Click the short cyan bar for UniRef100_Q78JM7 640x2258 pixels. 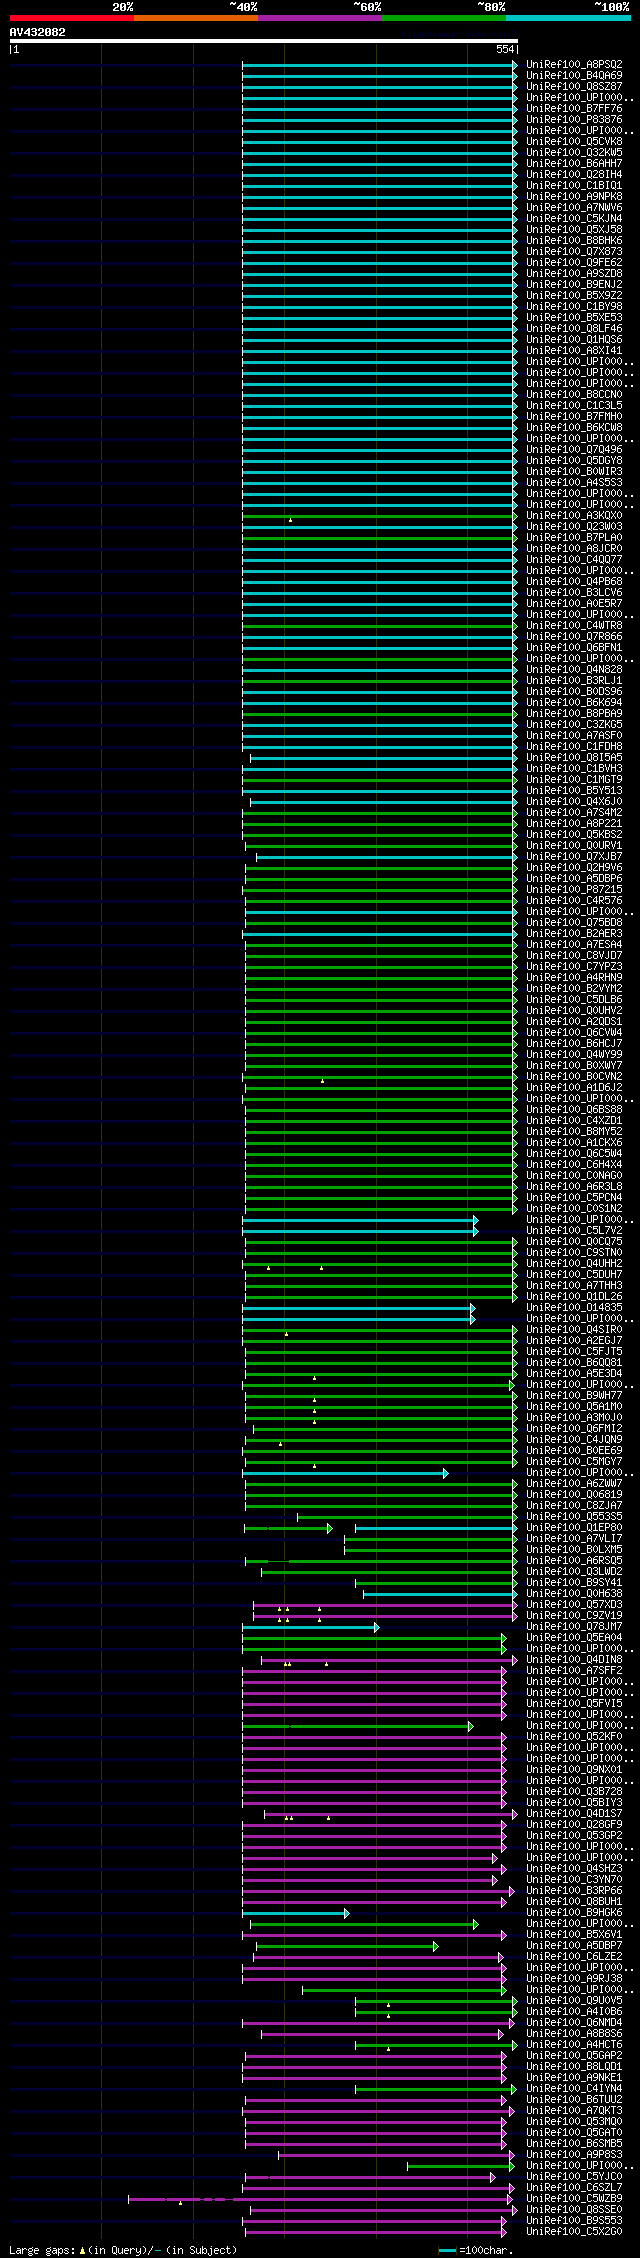[310, 1626]
